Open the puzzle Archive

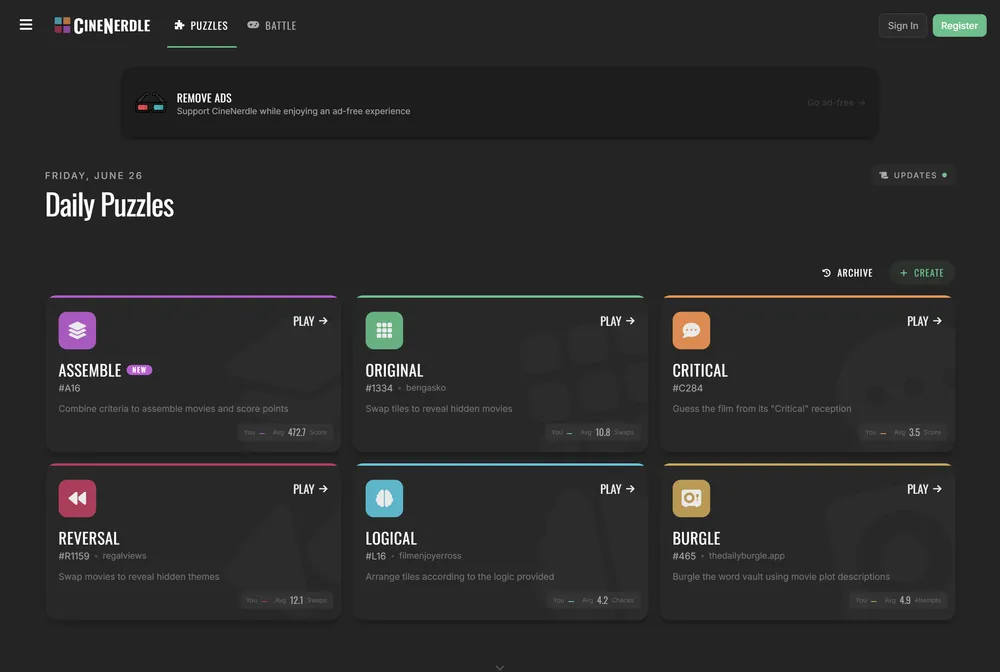click(847, 273)
